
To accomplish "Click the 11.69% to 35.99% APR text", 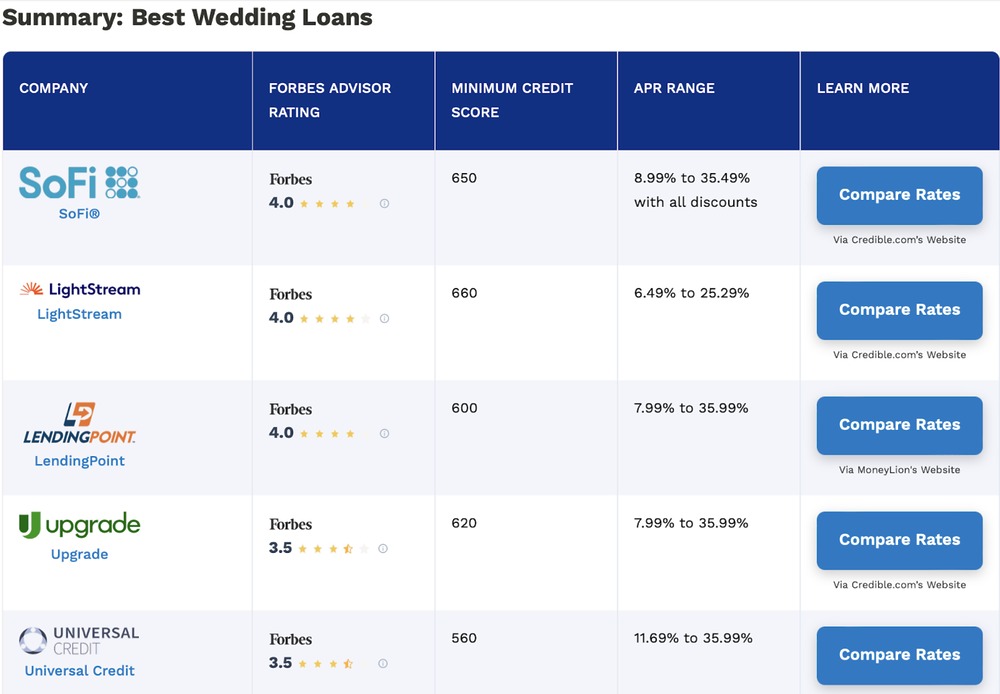I will click(693, 638).
